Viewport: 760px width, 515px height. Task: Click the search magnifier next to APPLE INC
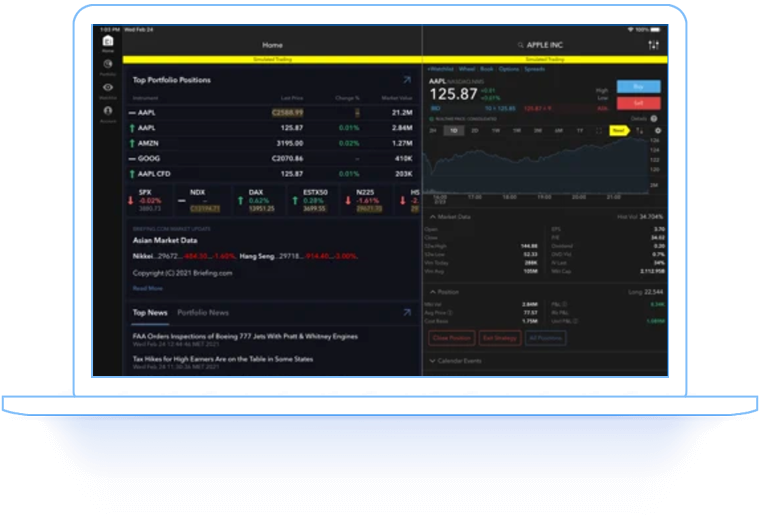[520, 45]
